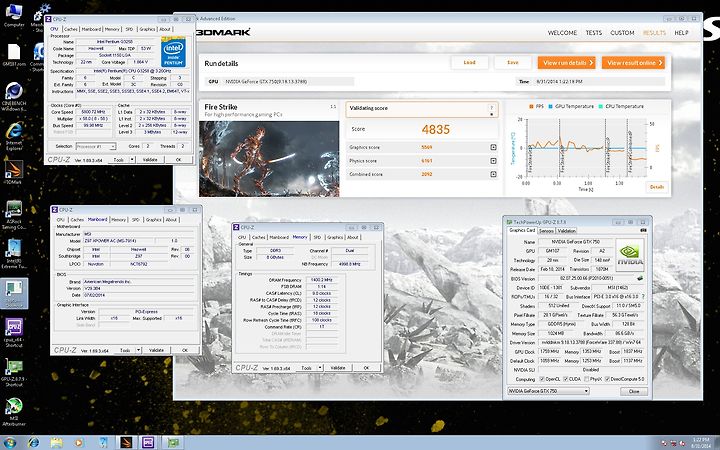Switch to the Caches tab in the top CPU-Z window
Image resolution: width=720 pixels, height=450 pixels.
(x=71, y=29)
